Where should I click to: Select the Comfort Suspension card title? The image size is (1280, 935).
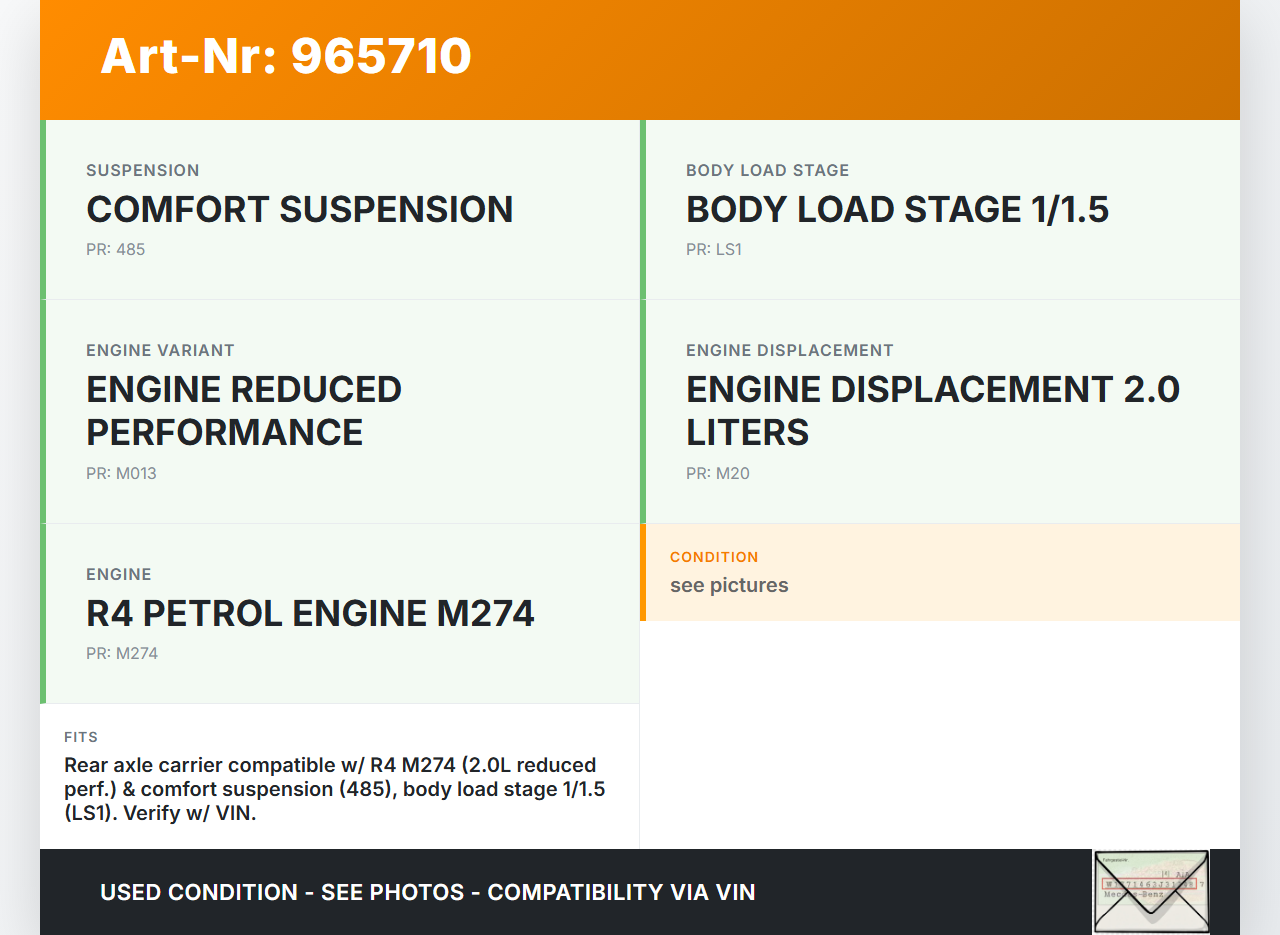tap(299, 210)
